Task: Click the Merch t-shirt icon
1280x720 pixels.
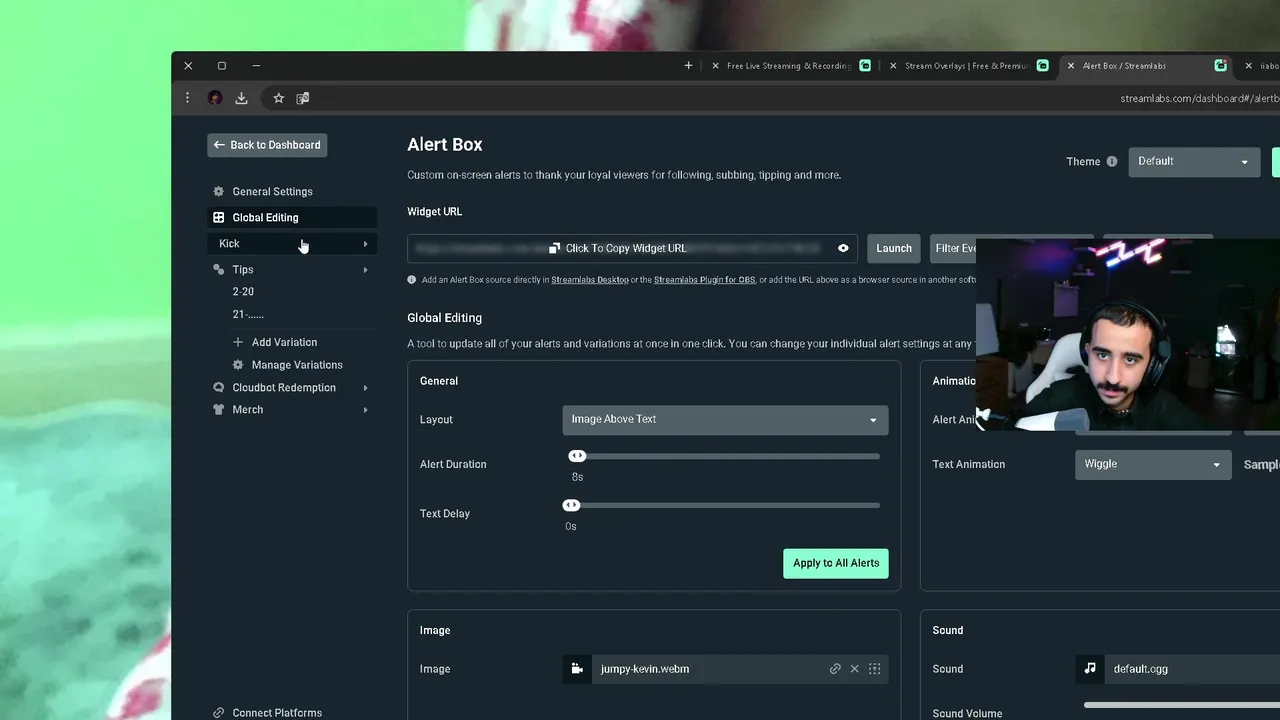Action: pyautogui.click(x=218, y=409)
